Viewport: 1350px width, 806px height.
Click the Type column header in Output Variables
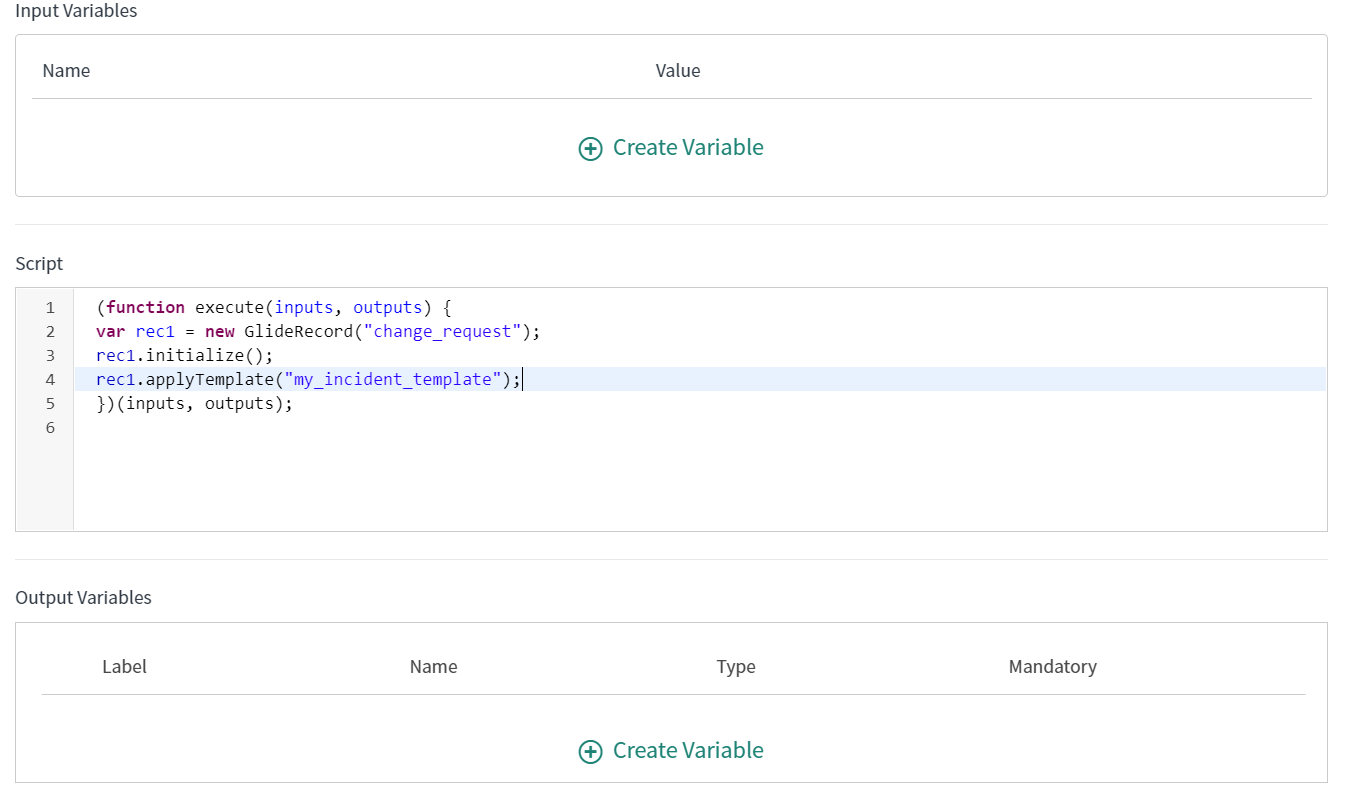736,666
